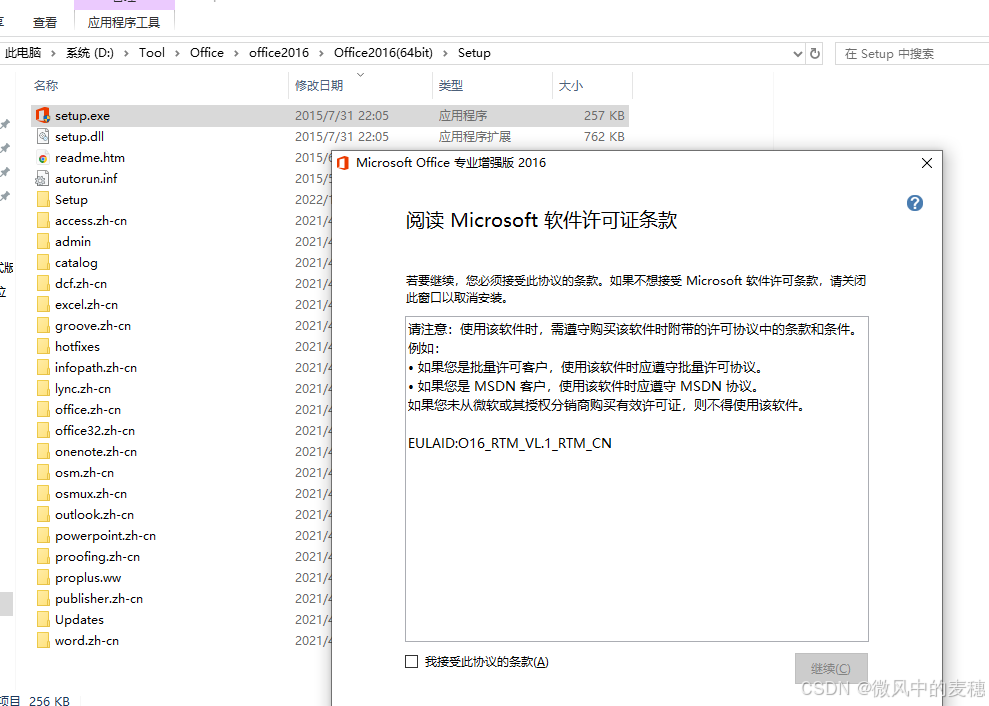This screenshot has height=706, width=989.
Task: Go to Office2016(64bit) in the breadcrumb path
Action: click(x=383, y=53)
